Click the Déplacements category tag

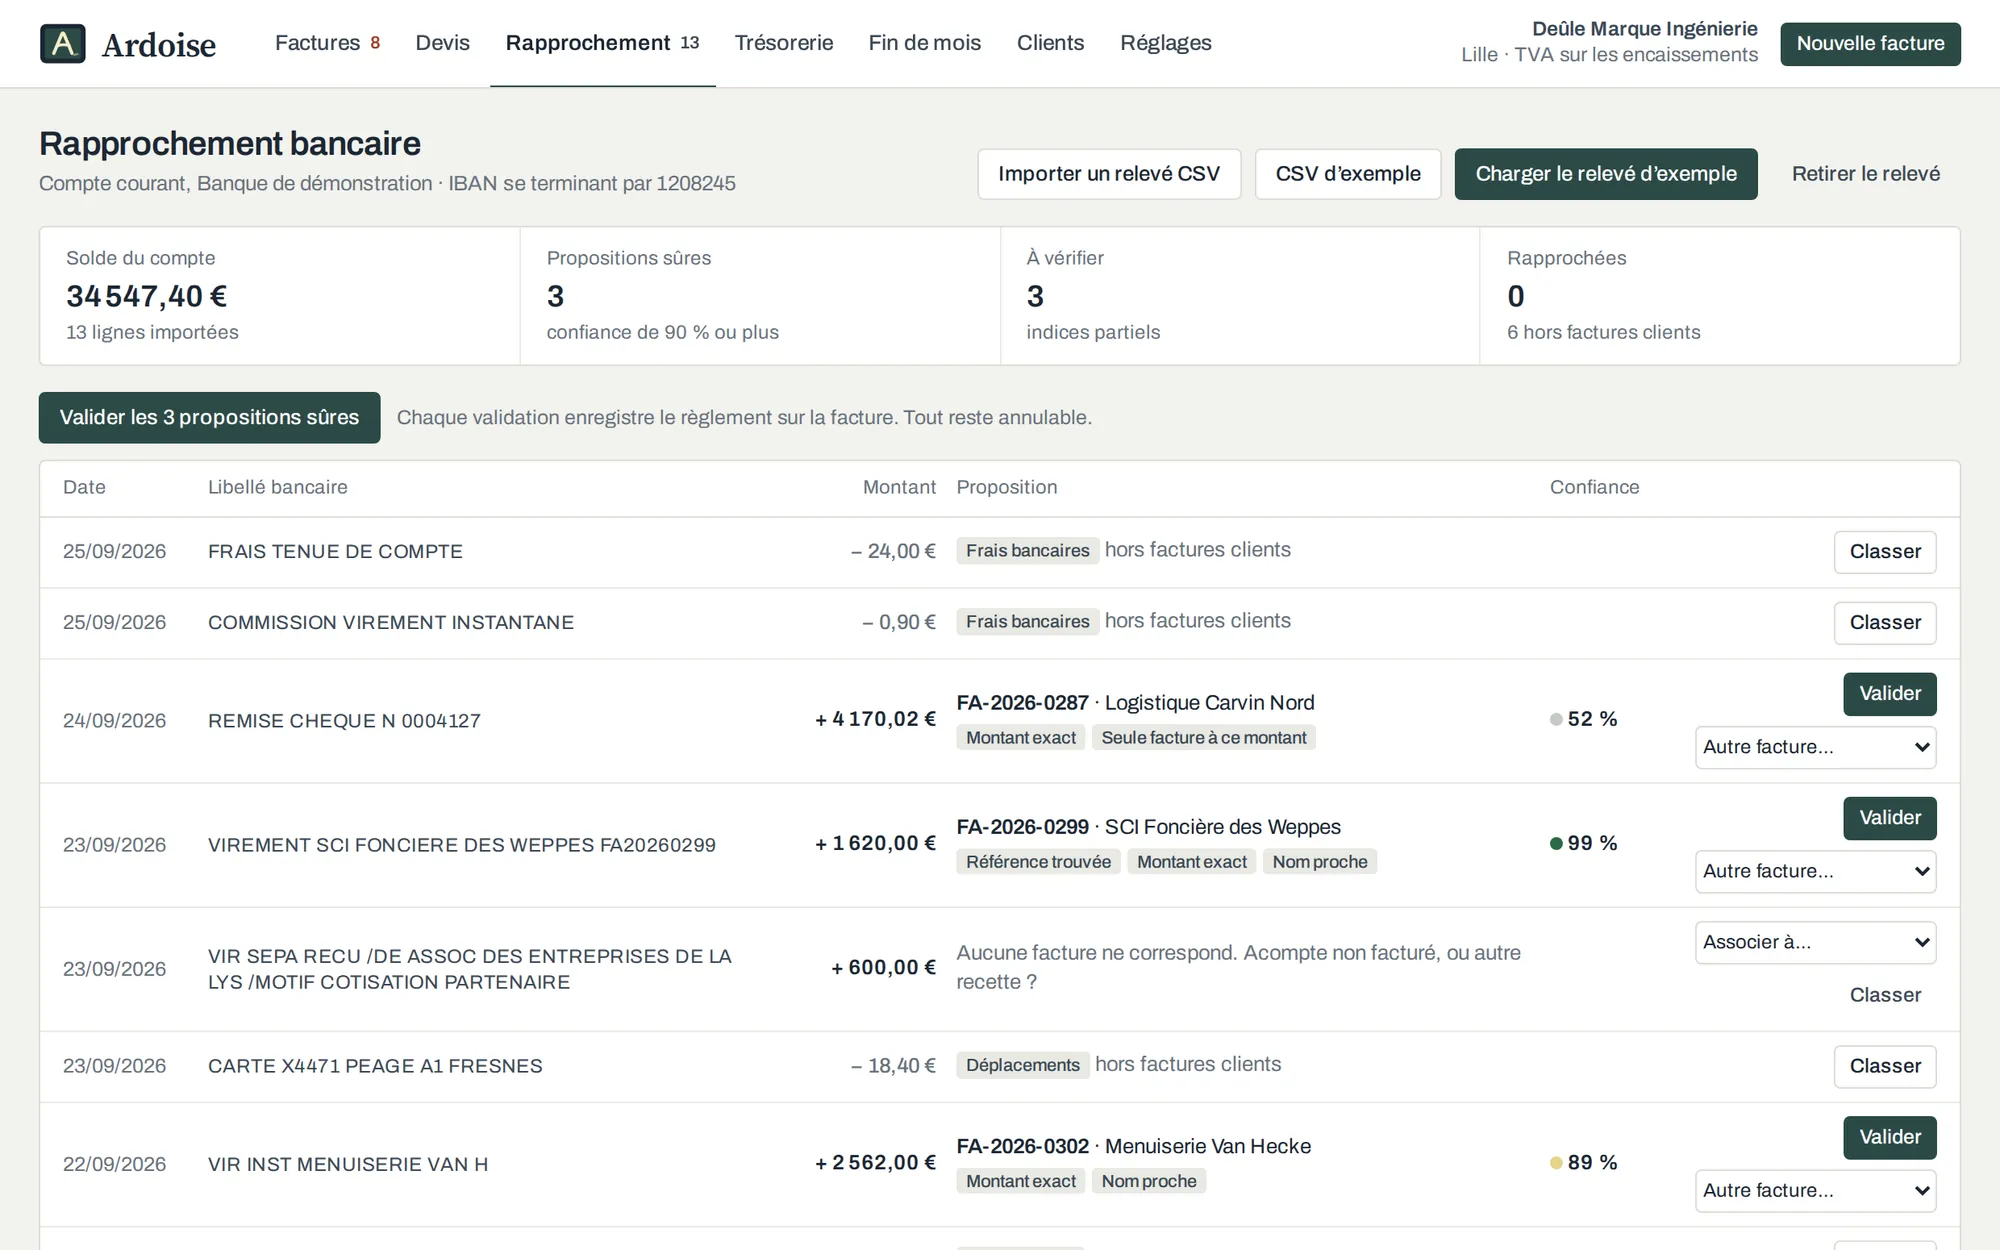tap(1022, 1066)
